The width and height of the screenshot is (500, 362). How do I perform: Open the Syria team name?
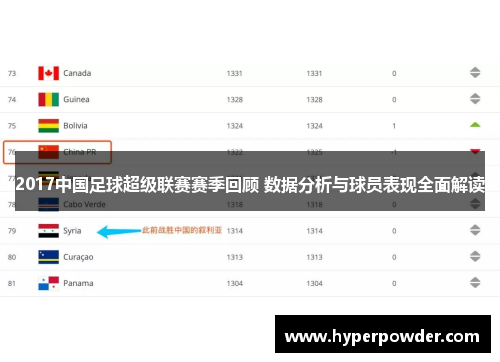point(72,231)
